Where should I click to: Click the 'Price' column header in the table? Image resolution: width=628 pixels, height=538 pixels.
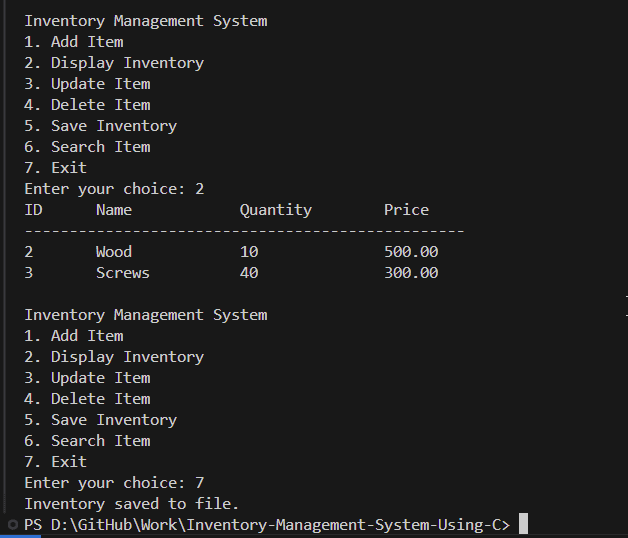coord(406,210)
